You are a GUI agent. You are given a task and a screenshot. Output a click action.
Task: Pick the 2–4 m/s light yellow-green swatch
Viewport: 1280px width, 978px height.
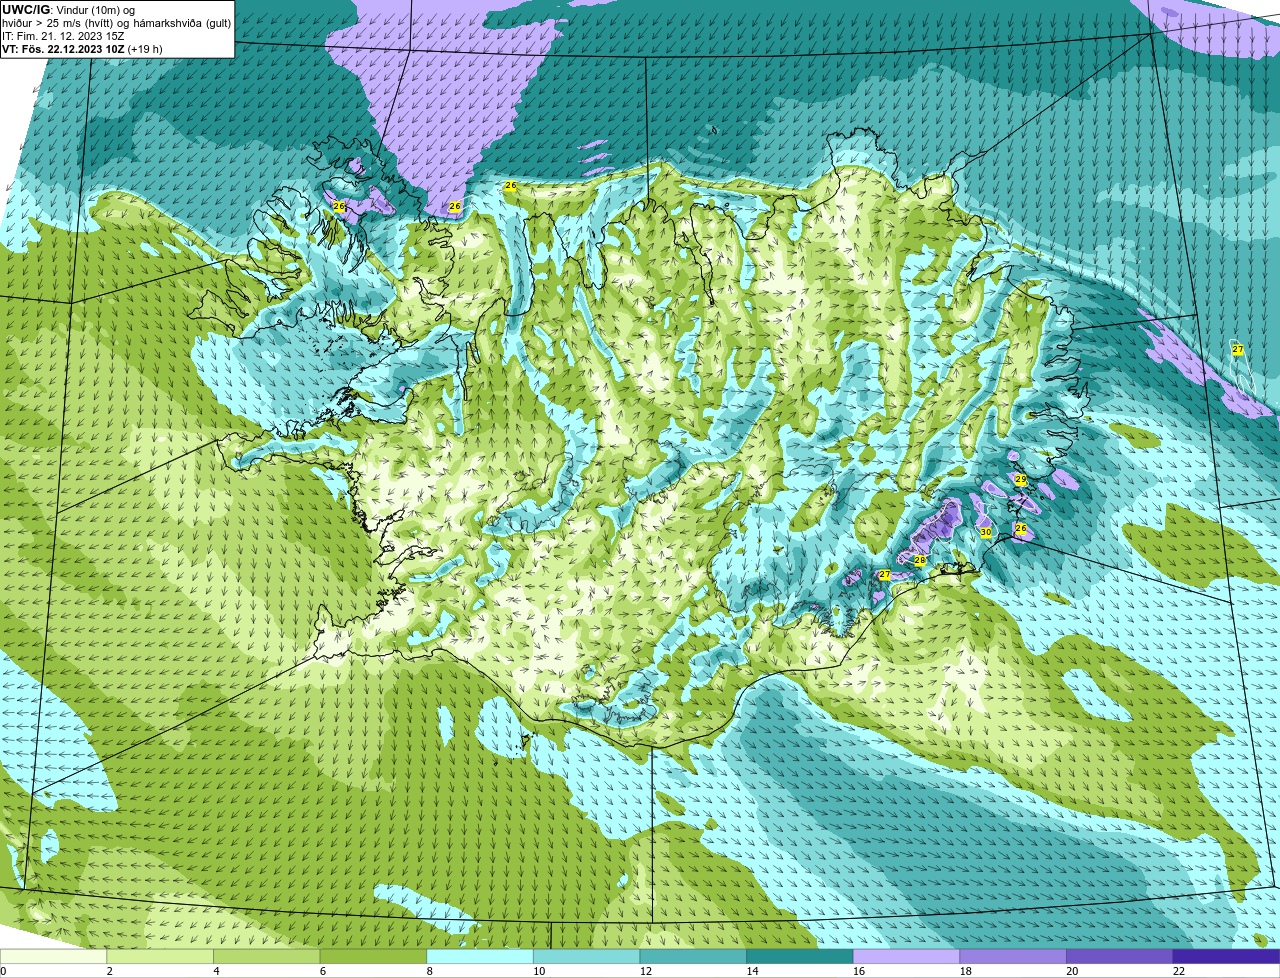tap(160, 956)
